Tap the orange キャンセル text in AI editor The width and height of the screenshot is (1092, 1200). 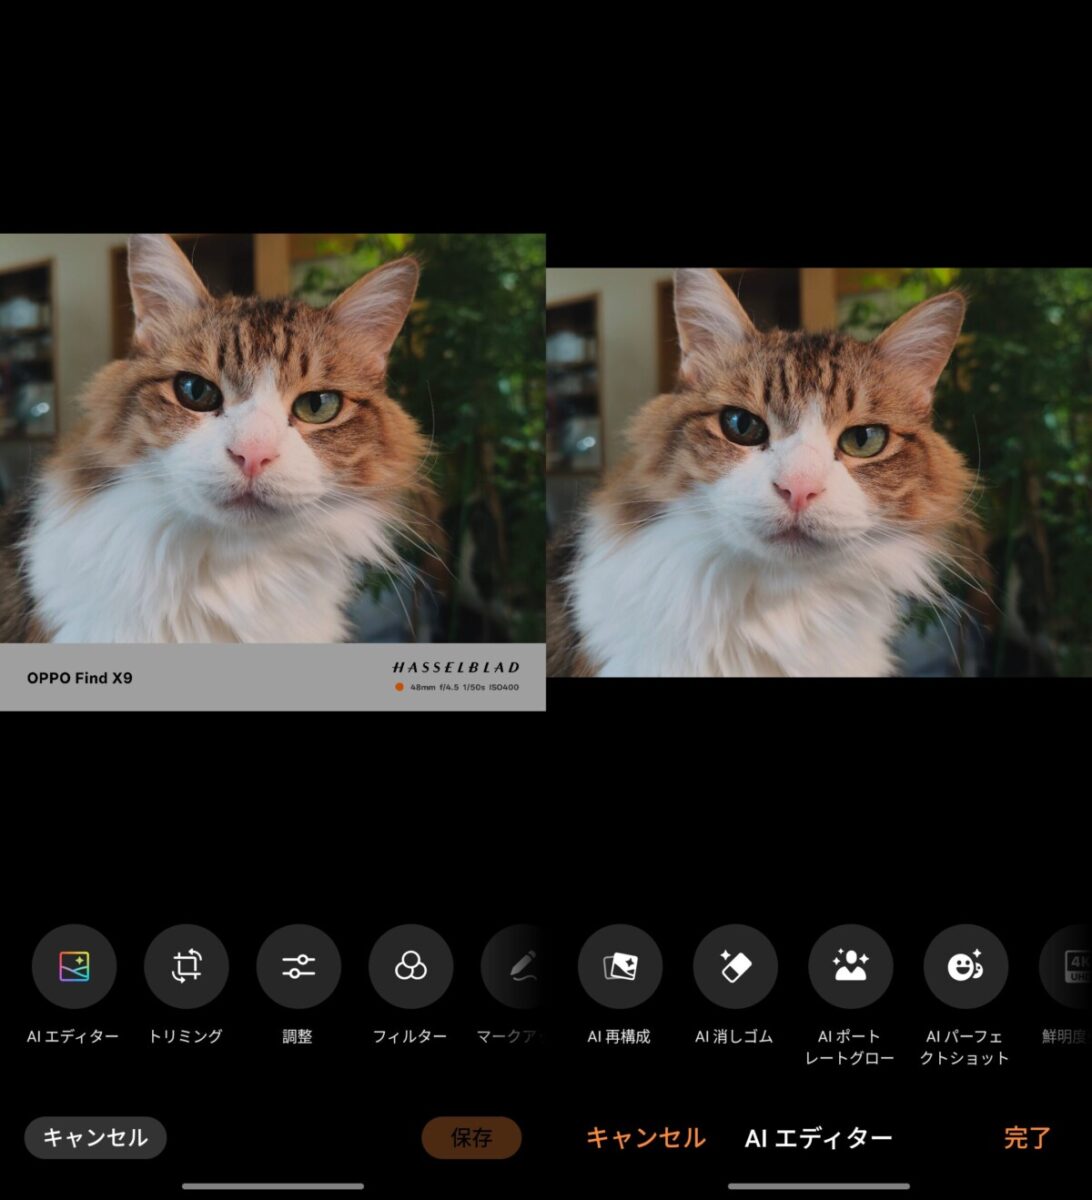(645, 1138)
